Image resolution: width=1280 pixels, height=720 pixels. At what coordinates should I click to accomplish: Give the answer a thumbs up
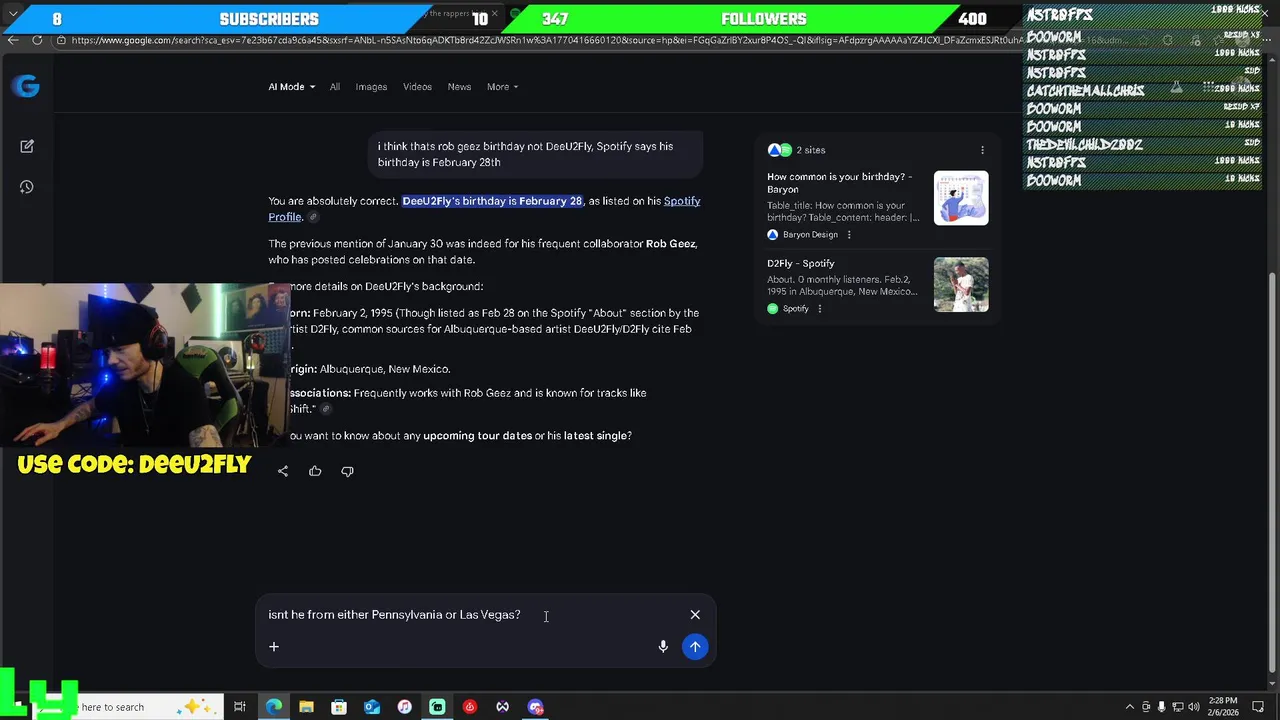(x=315, y=471)
